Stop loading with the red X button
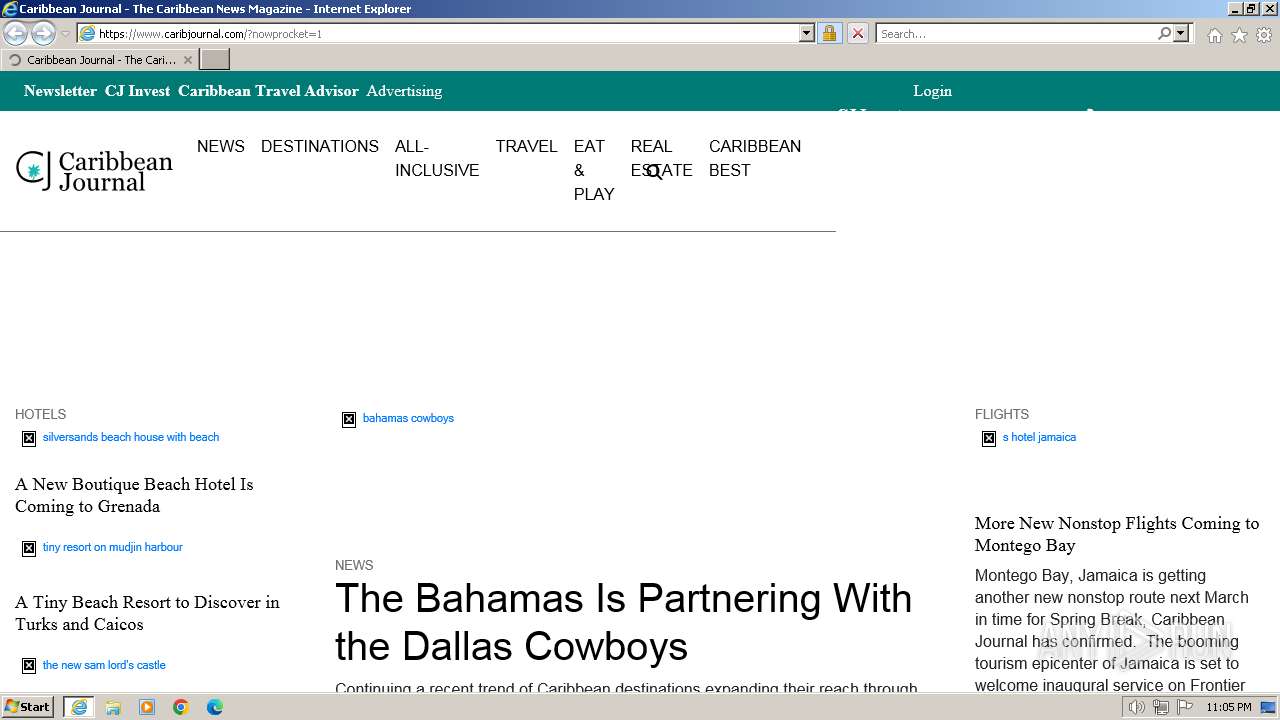The height and width of the screenshot is (720, 1280). (x=857, y=33)
